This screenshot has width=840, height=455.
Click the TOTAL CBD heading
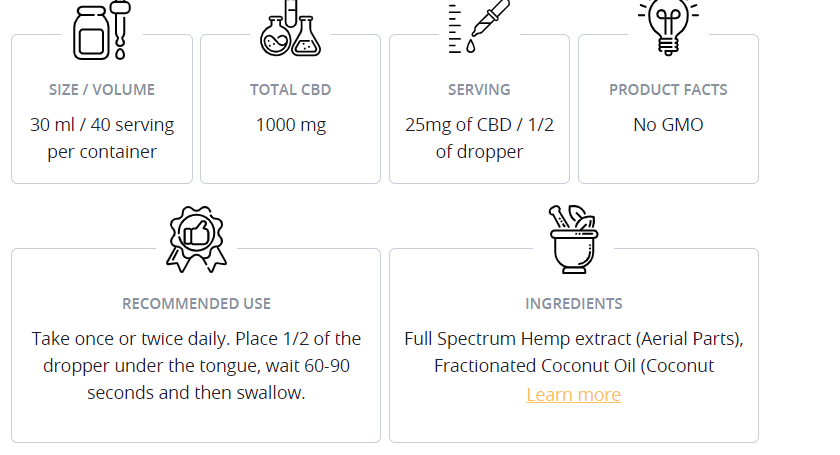click(x=290, y=90)
